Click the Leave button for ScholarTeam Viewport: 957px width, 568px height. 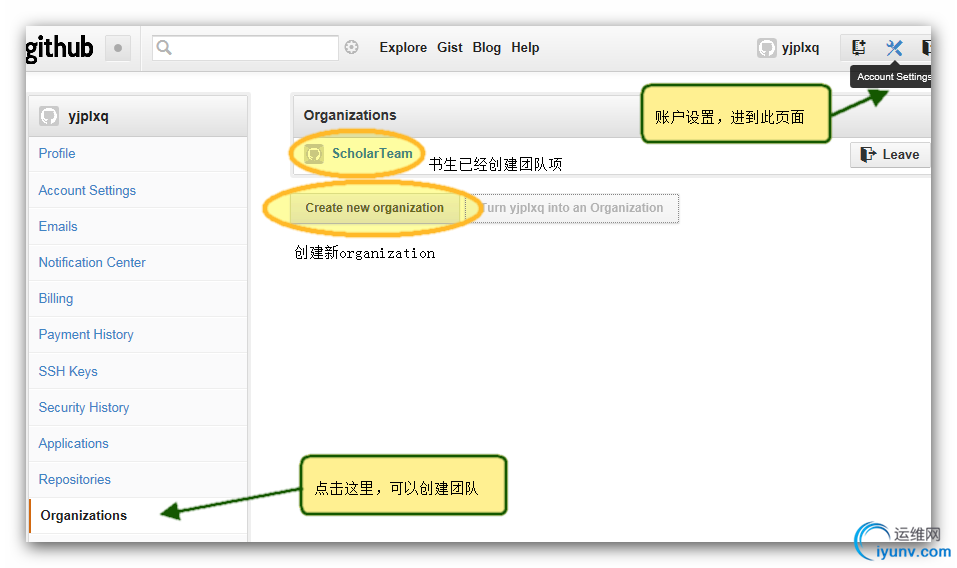(x=890, y=154)
